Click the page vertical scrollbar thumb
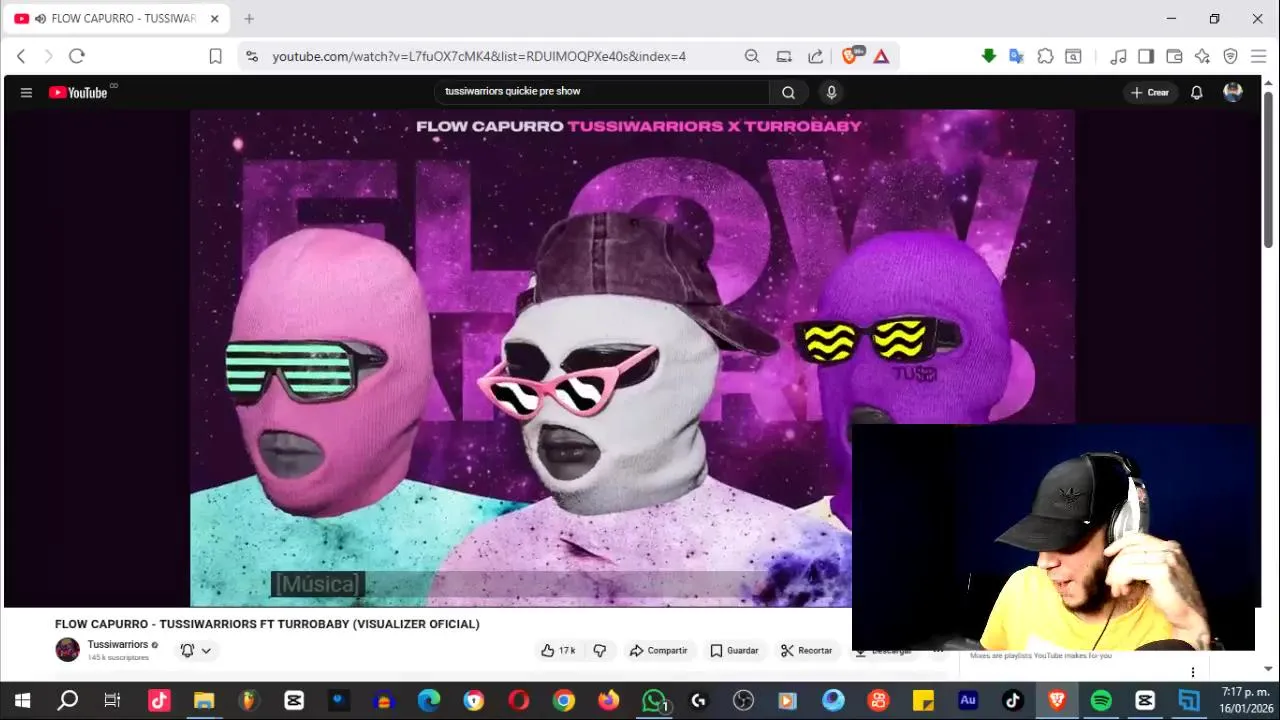1280x720 pixels. 1269,168
